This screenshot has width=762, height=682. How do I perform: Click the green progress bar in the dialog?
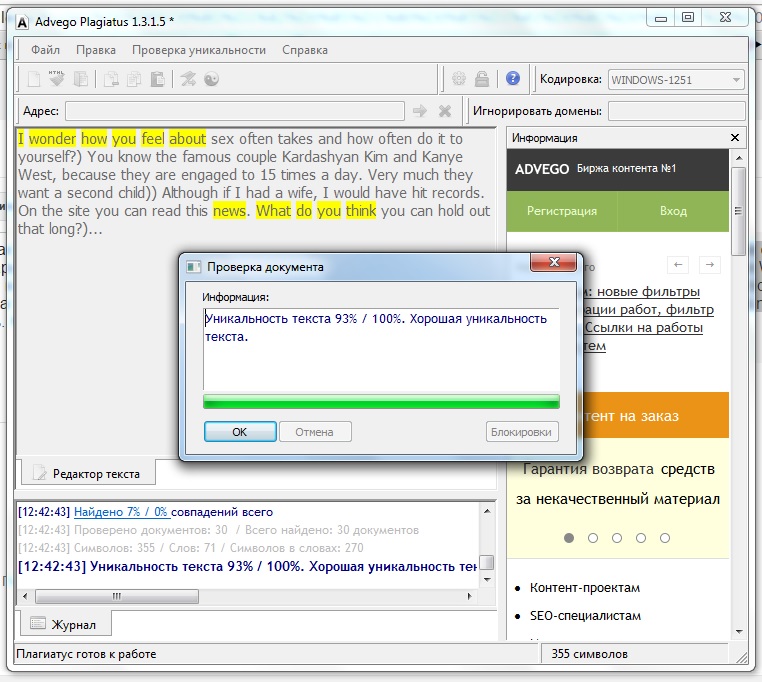pos(381,402)
